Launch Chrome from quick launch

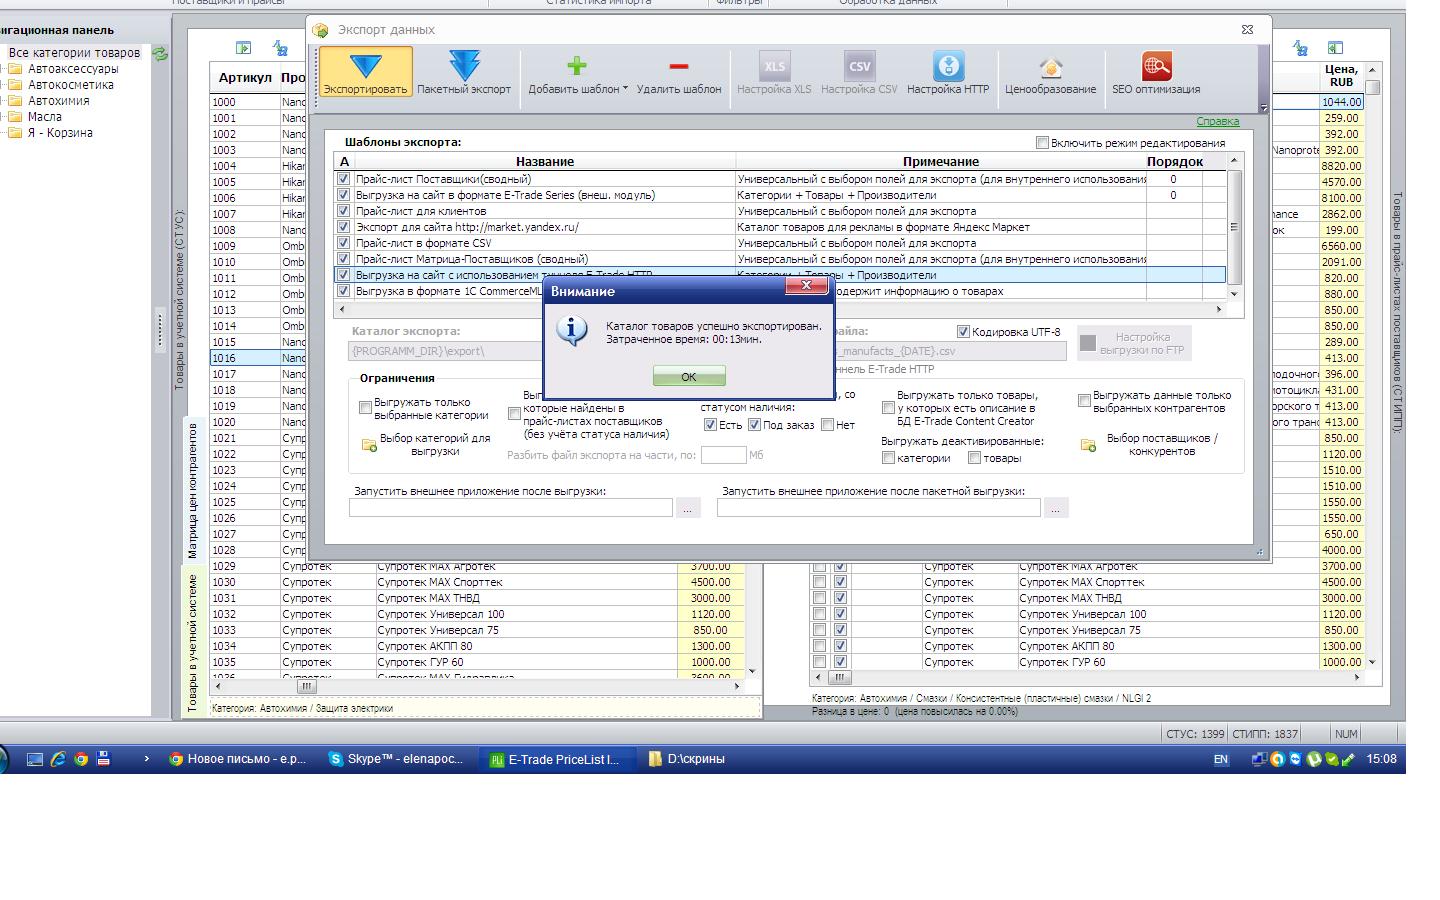click(x=80, y=759)
